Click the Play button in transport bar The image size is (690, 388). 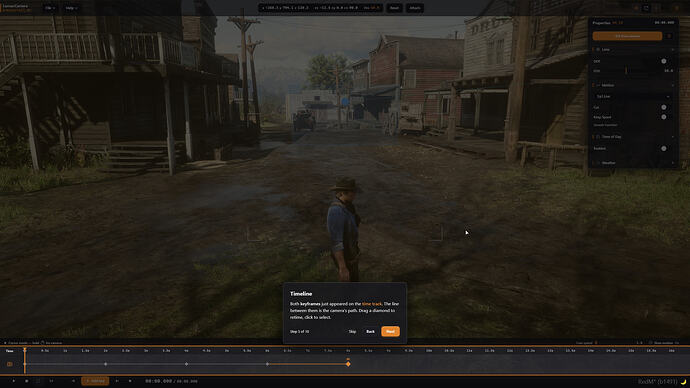(x=13, y=381)
